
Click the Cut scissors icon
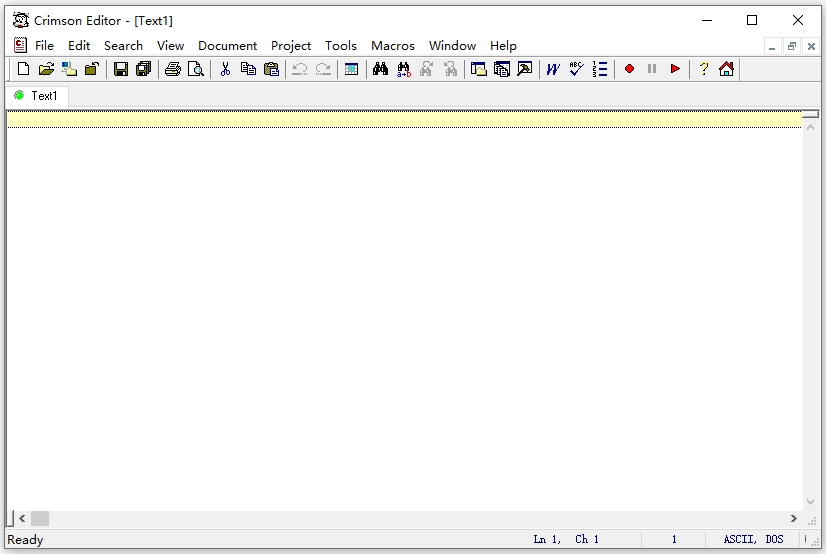[x=226, y=69]
